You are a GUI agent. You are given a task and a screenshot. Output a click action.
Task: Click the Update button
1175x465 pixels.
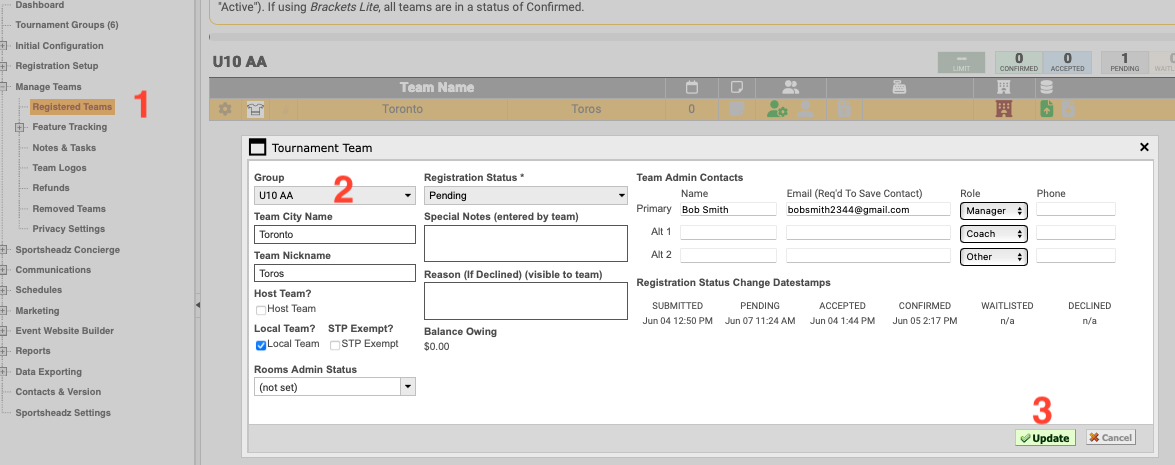[x=1045, y=438]
